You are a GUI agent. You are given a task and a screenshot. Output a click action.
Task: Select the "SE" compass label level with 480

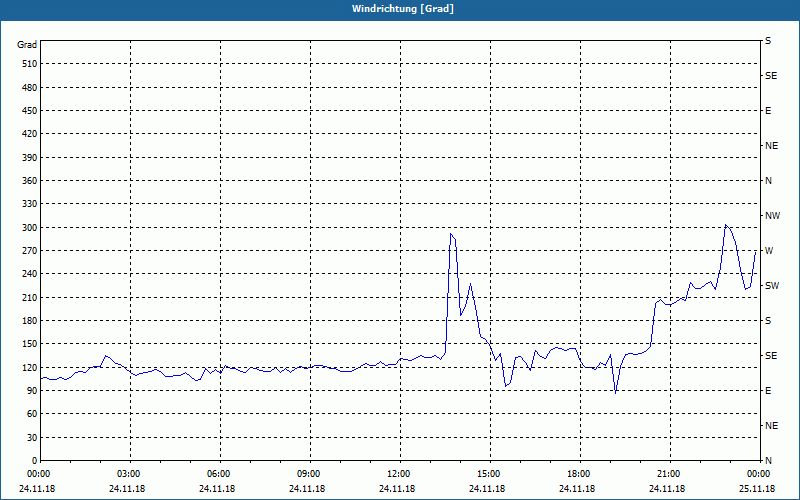[771, 76]
